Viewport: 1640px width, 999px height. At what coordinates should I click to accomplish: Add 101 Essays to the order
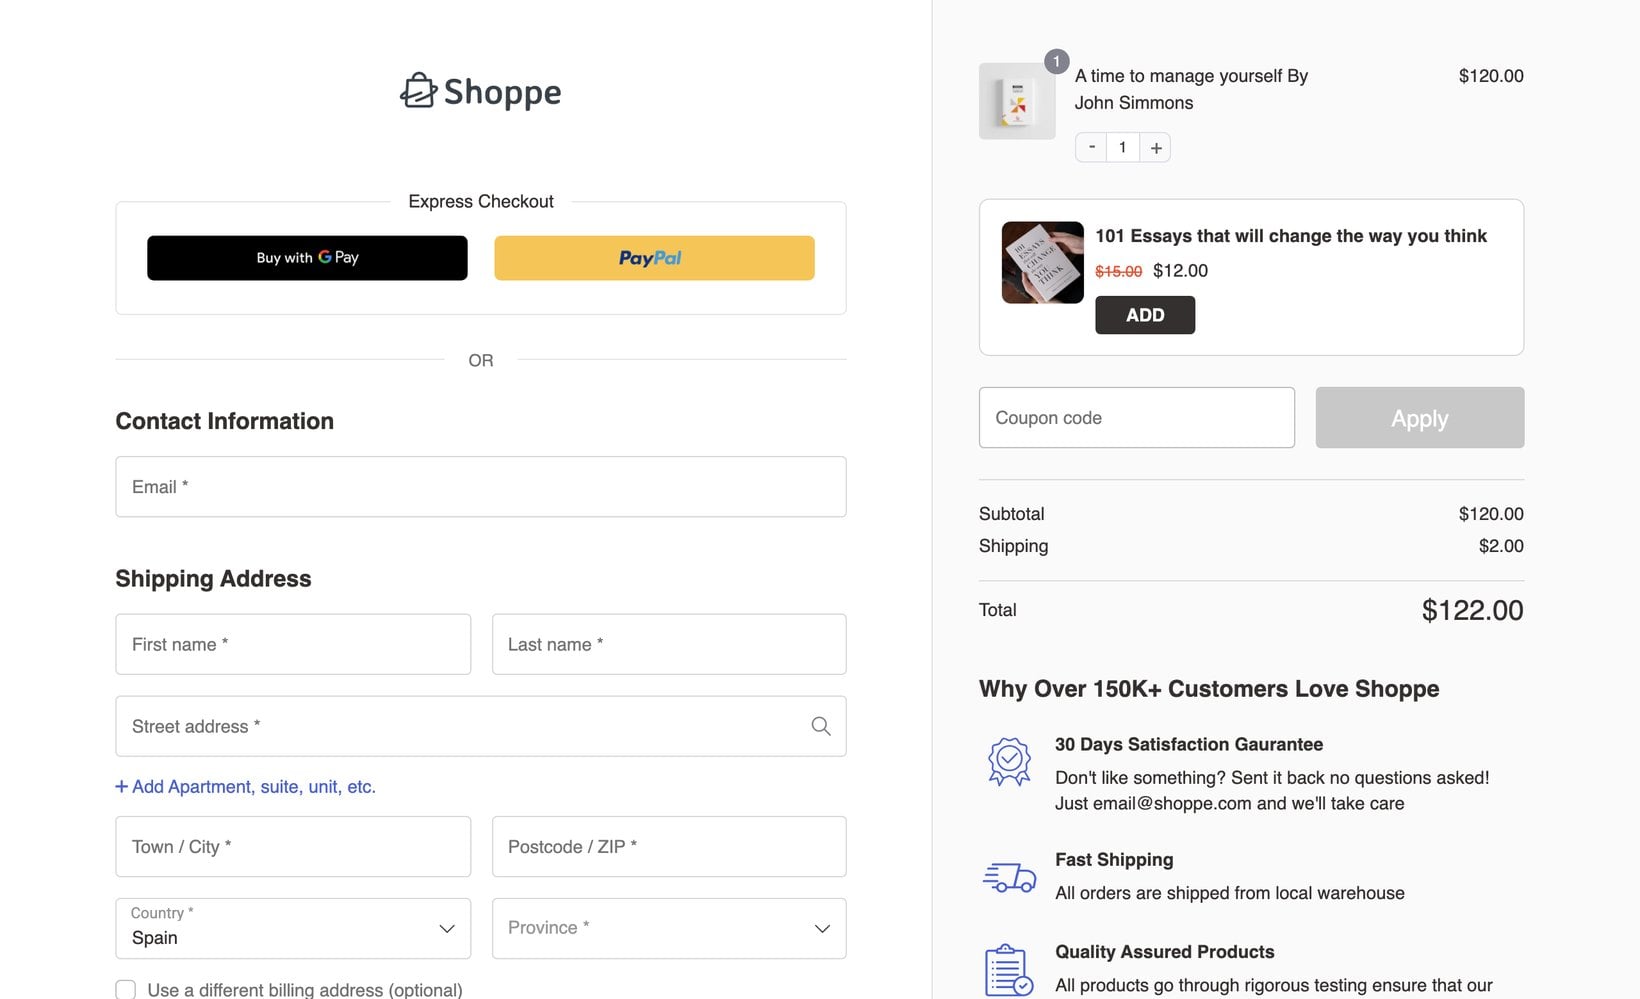coord(1145,315)
